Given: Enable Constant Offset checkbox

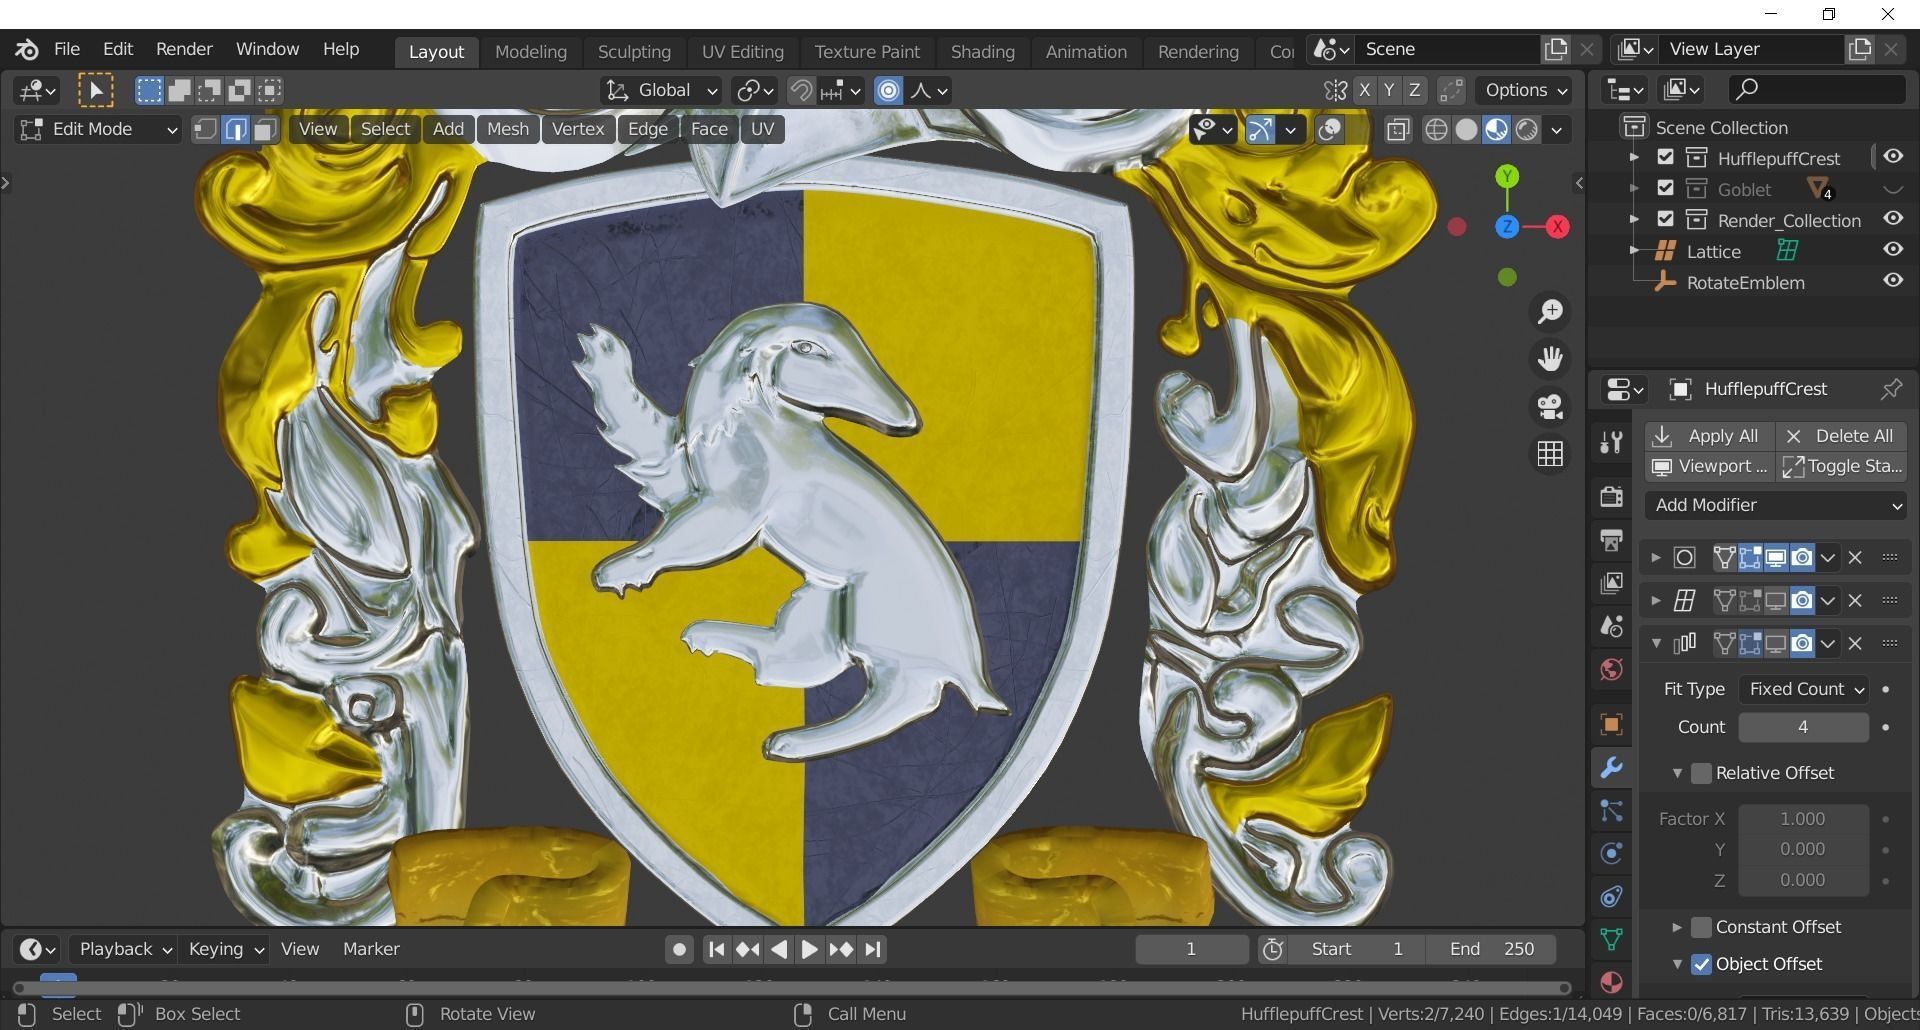Looking at the screenshot, I should [x=1701, y=927].
